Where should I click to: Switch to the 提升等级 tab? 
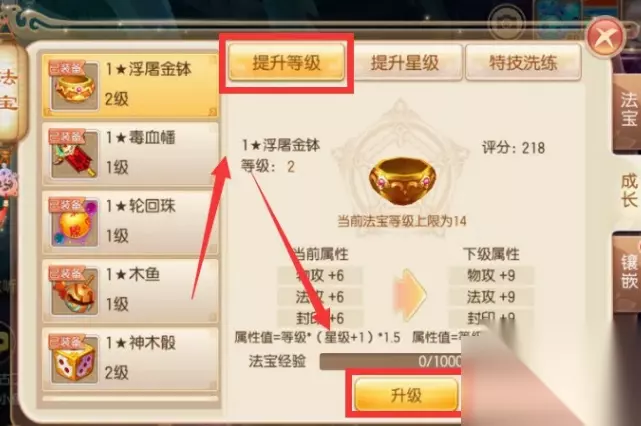[x=286, y=63]
